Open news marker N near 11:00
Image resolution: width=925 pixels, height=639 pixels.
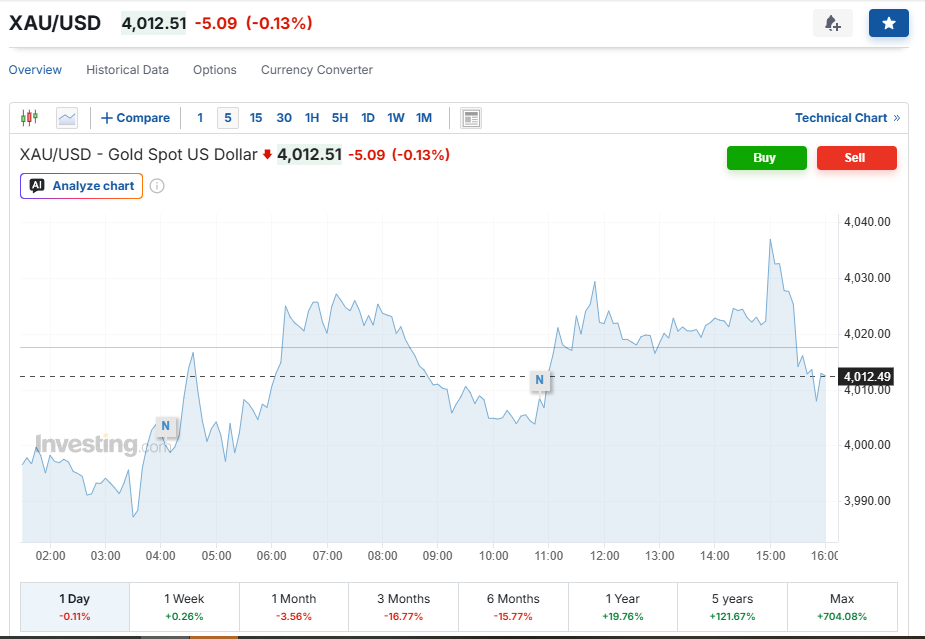(539, 380)
